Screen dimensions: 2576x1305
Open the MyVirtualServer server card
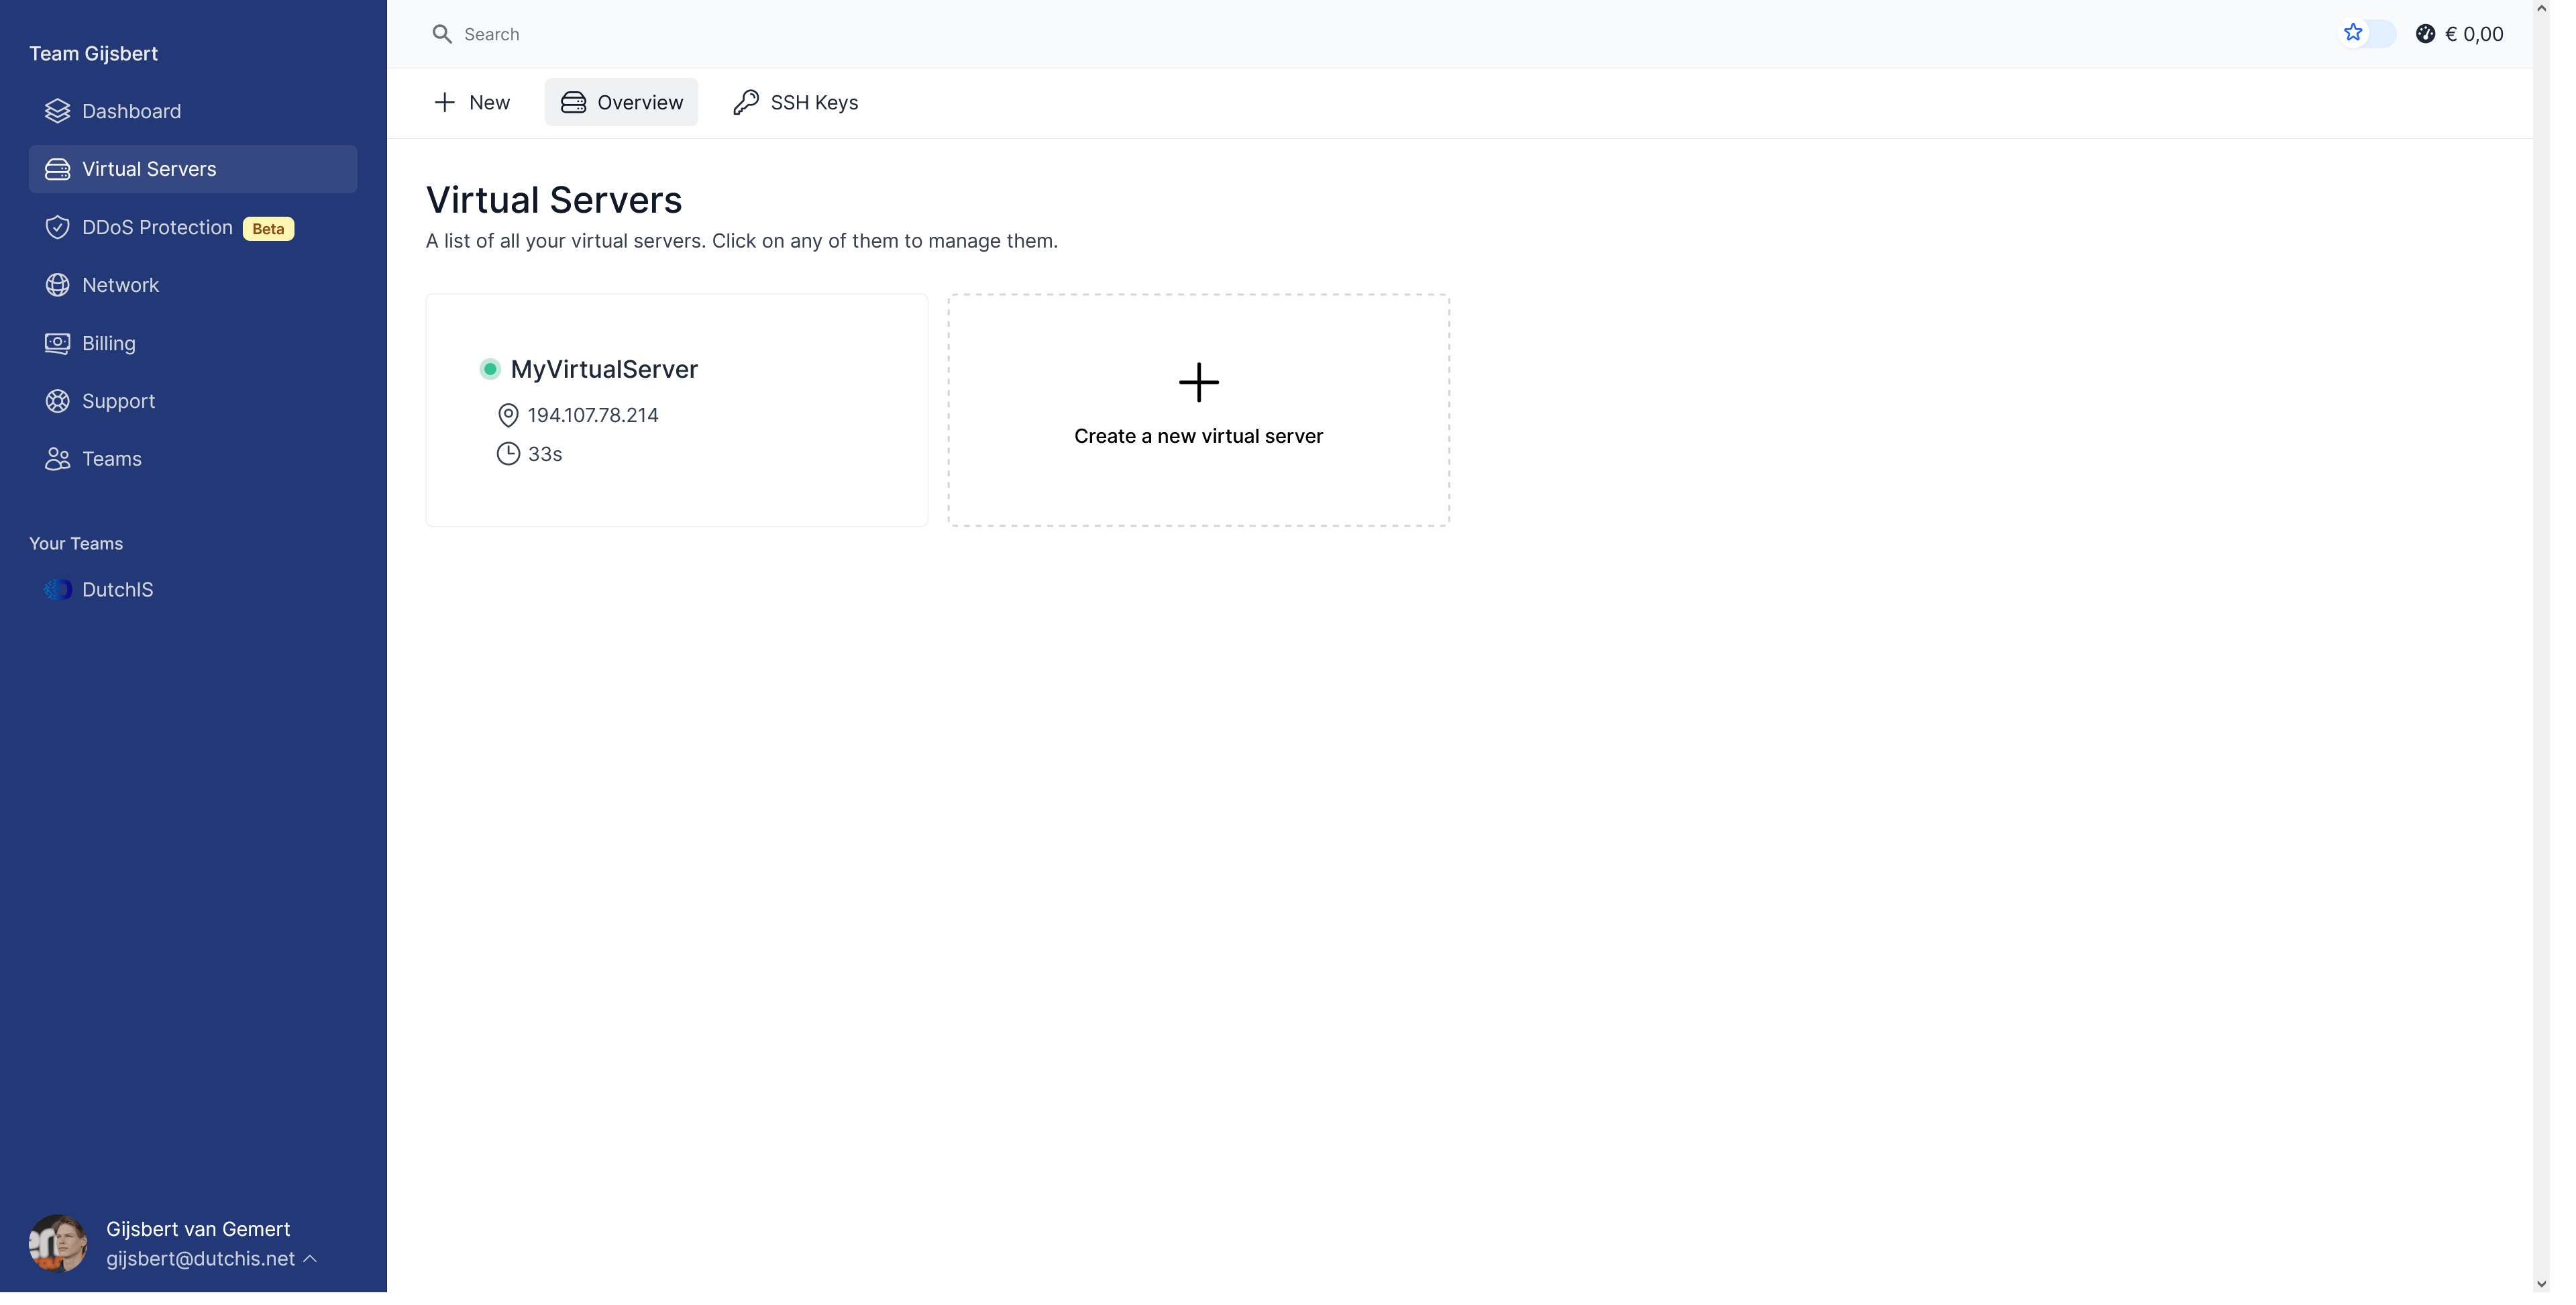[x=676, y=410]
